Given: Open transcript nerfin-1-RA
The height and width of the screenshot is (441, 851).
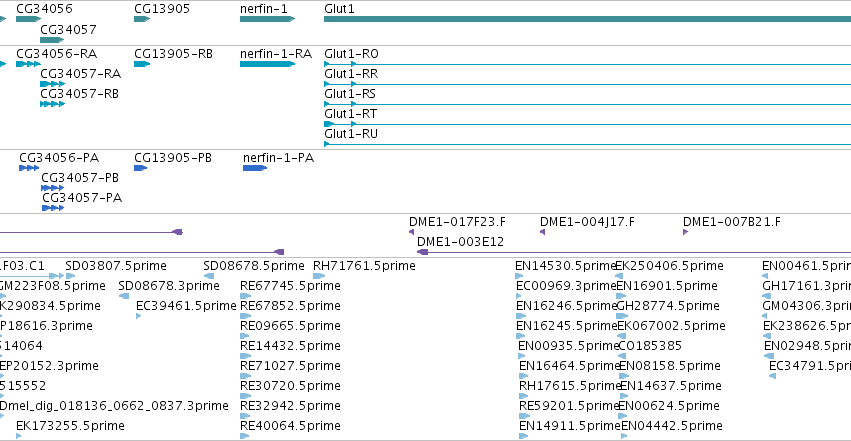Looking at the screenshot, I should (x=276, y=54).
